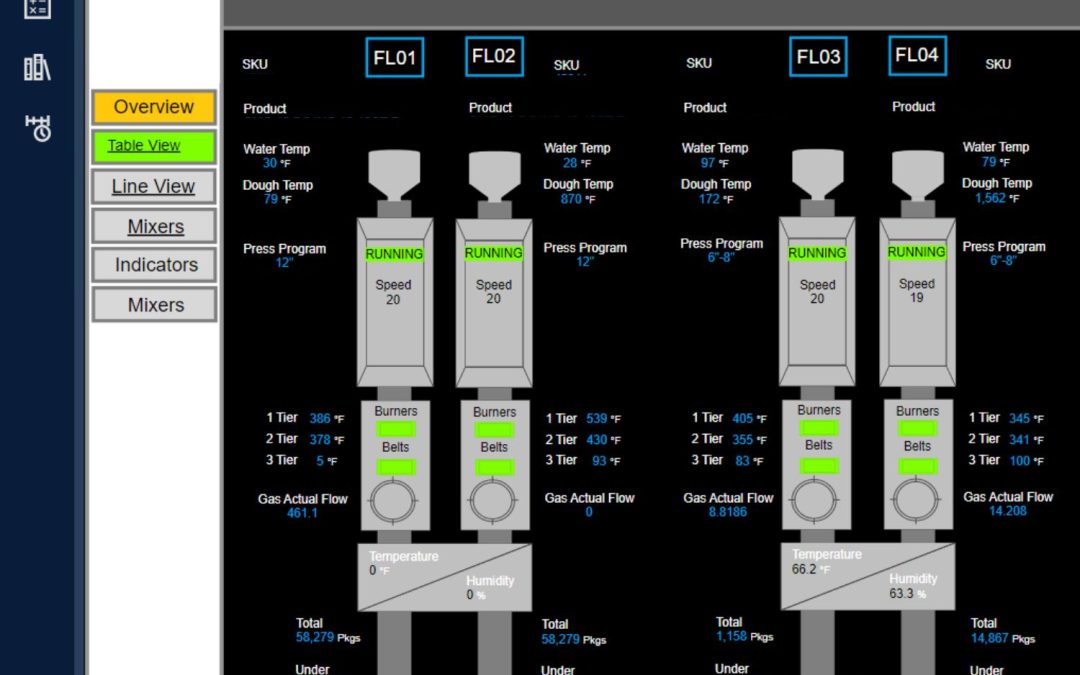The width and height of the screenshot is (1080, 675).
Task: Click the FL04 Belts green indicator
Action: 917,466
